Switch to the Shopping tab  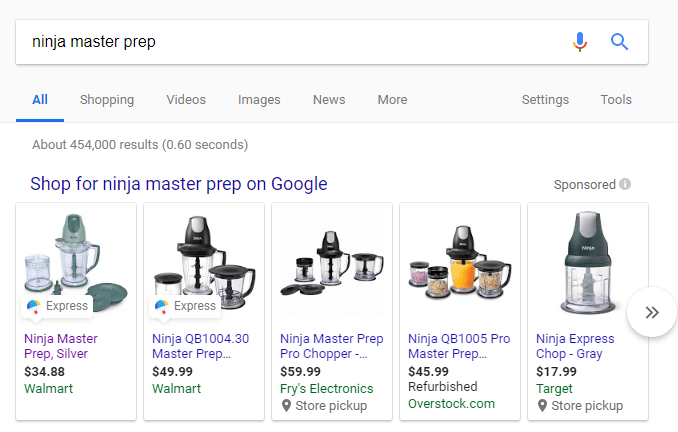coord(107,100)
